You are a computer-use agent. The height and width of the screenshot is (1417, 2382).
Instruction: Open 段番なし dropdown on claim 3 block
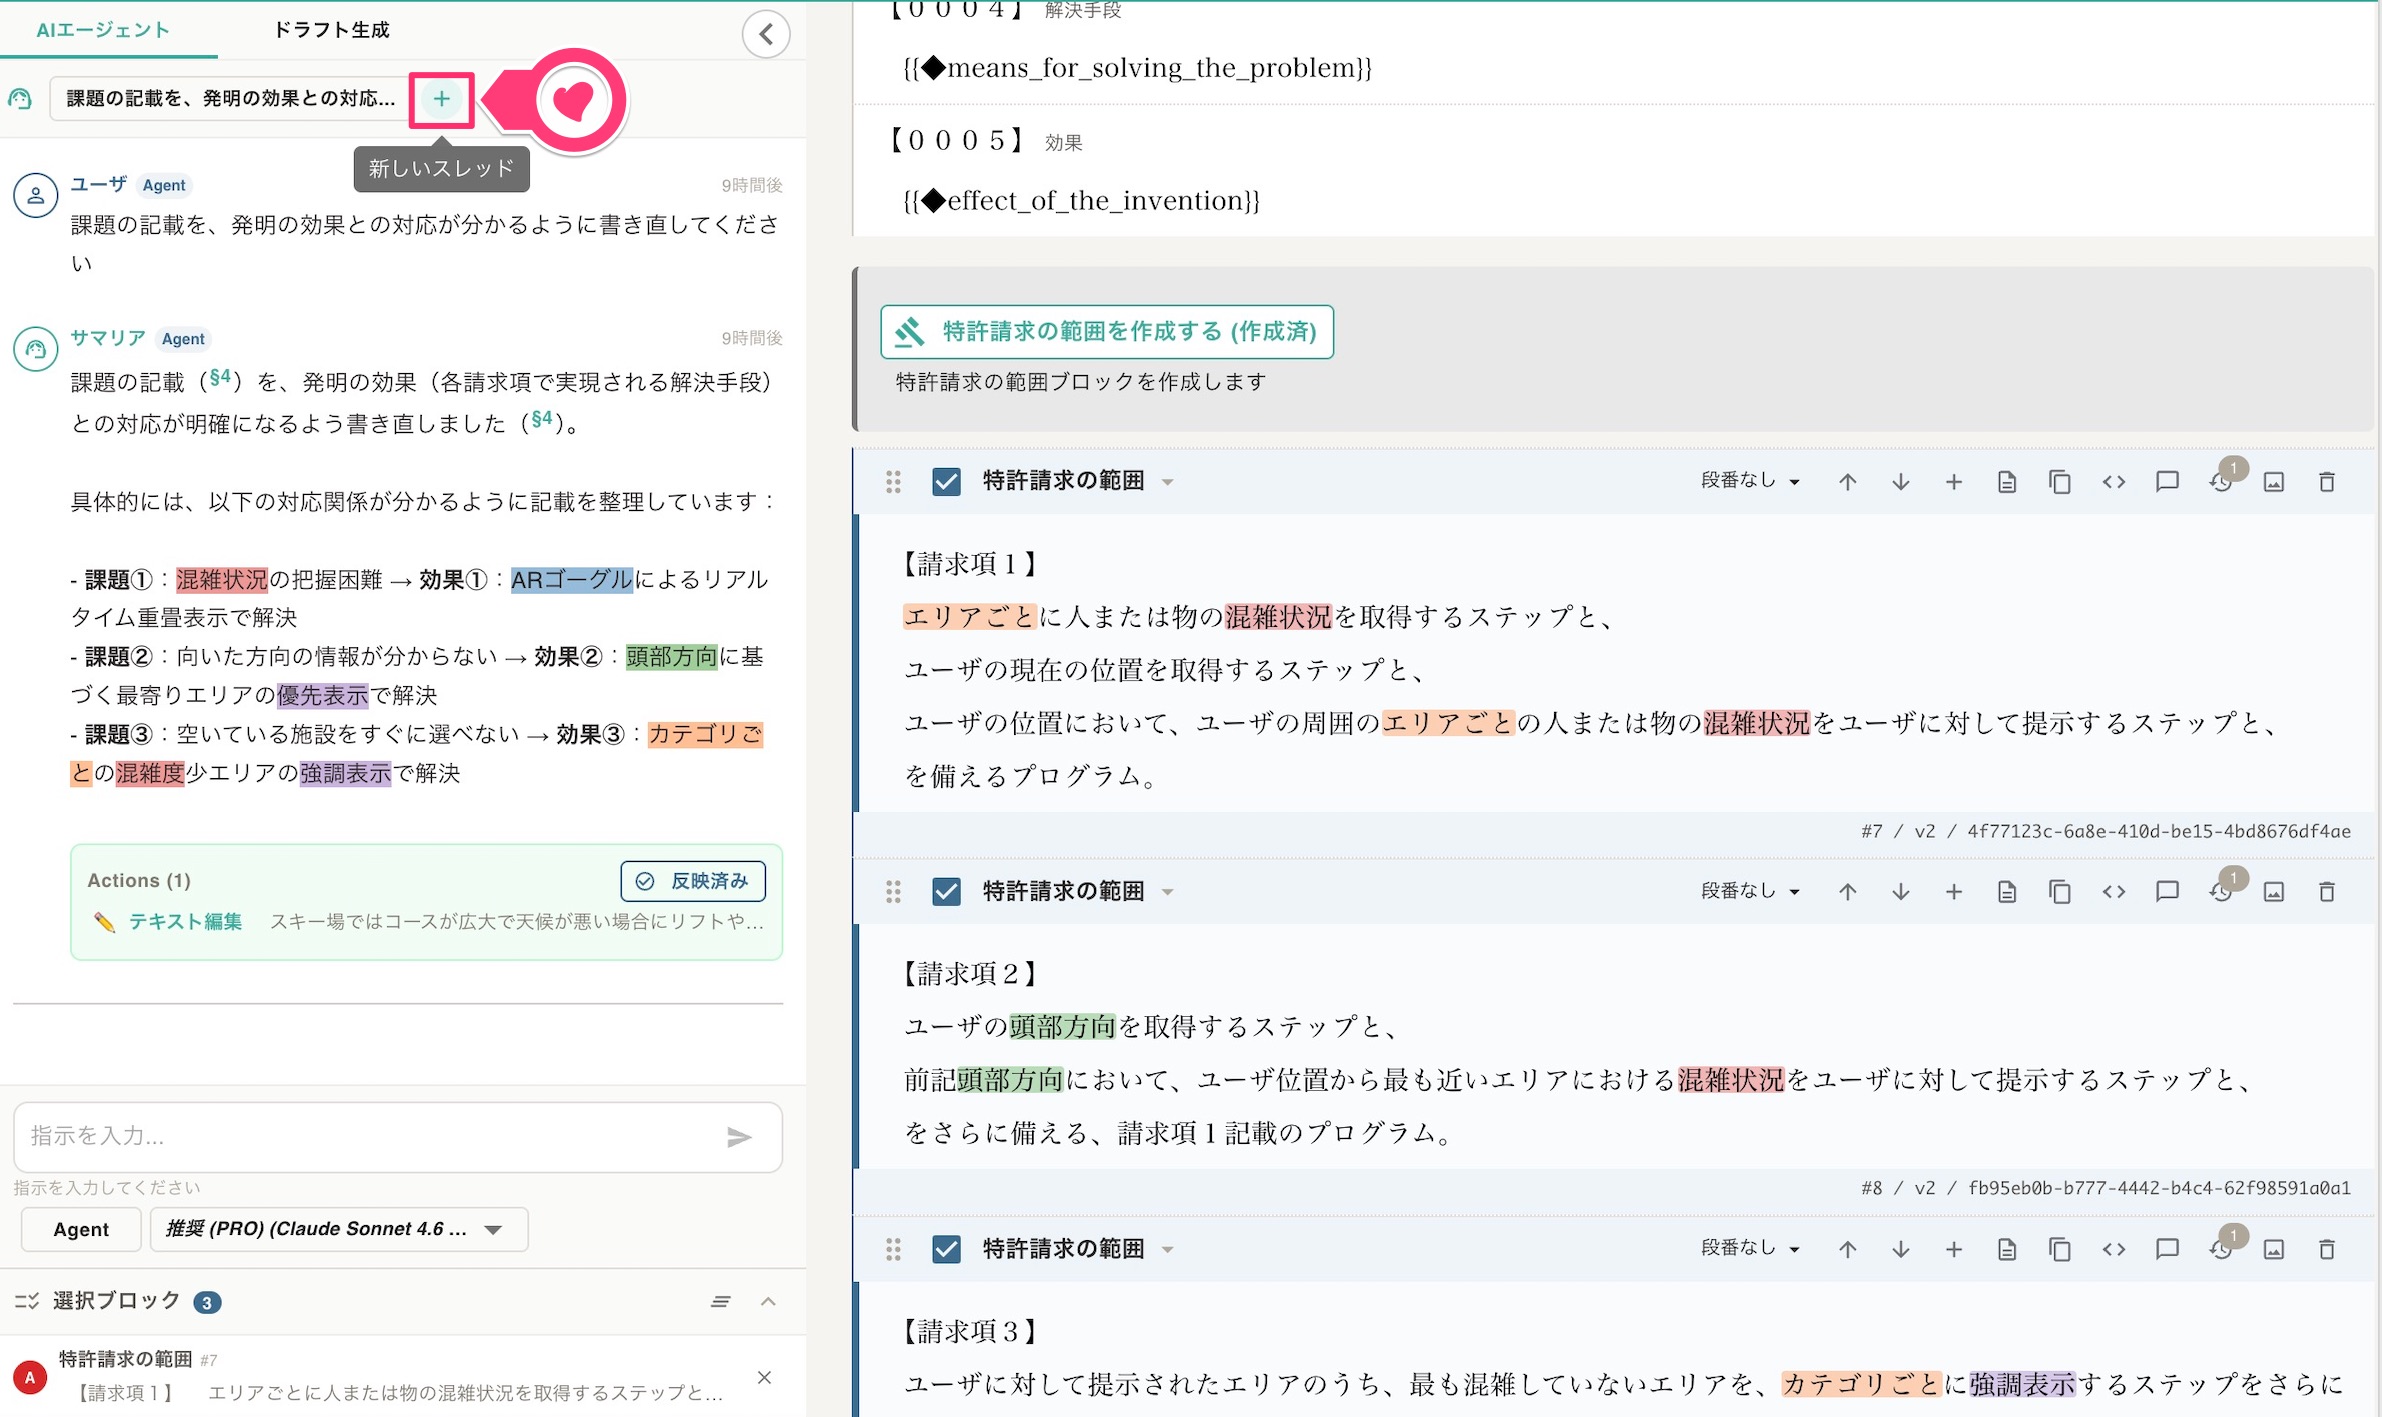1750,1248
